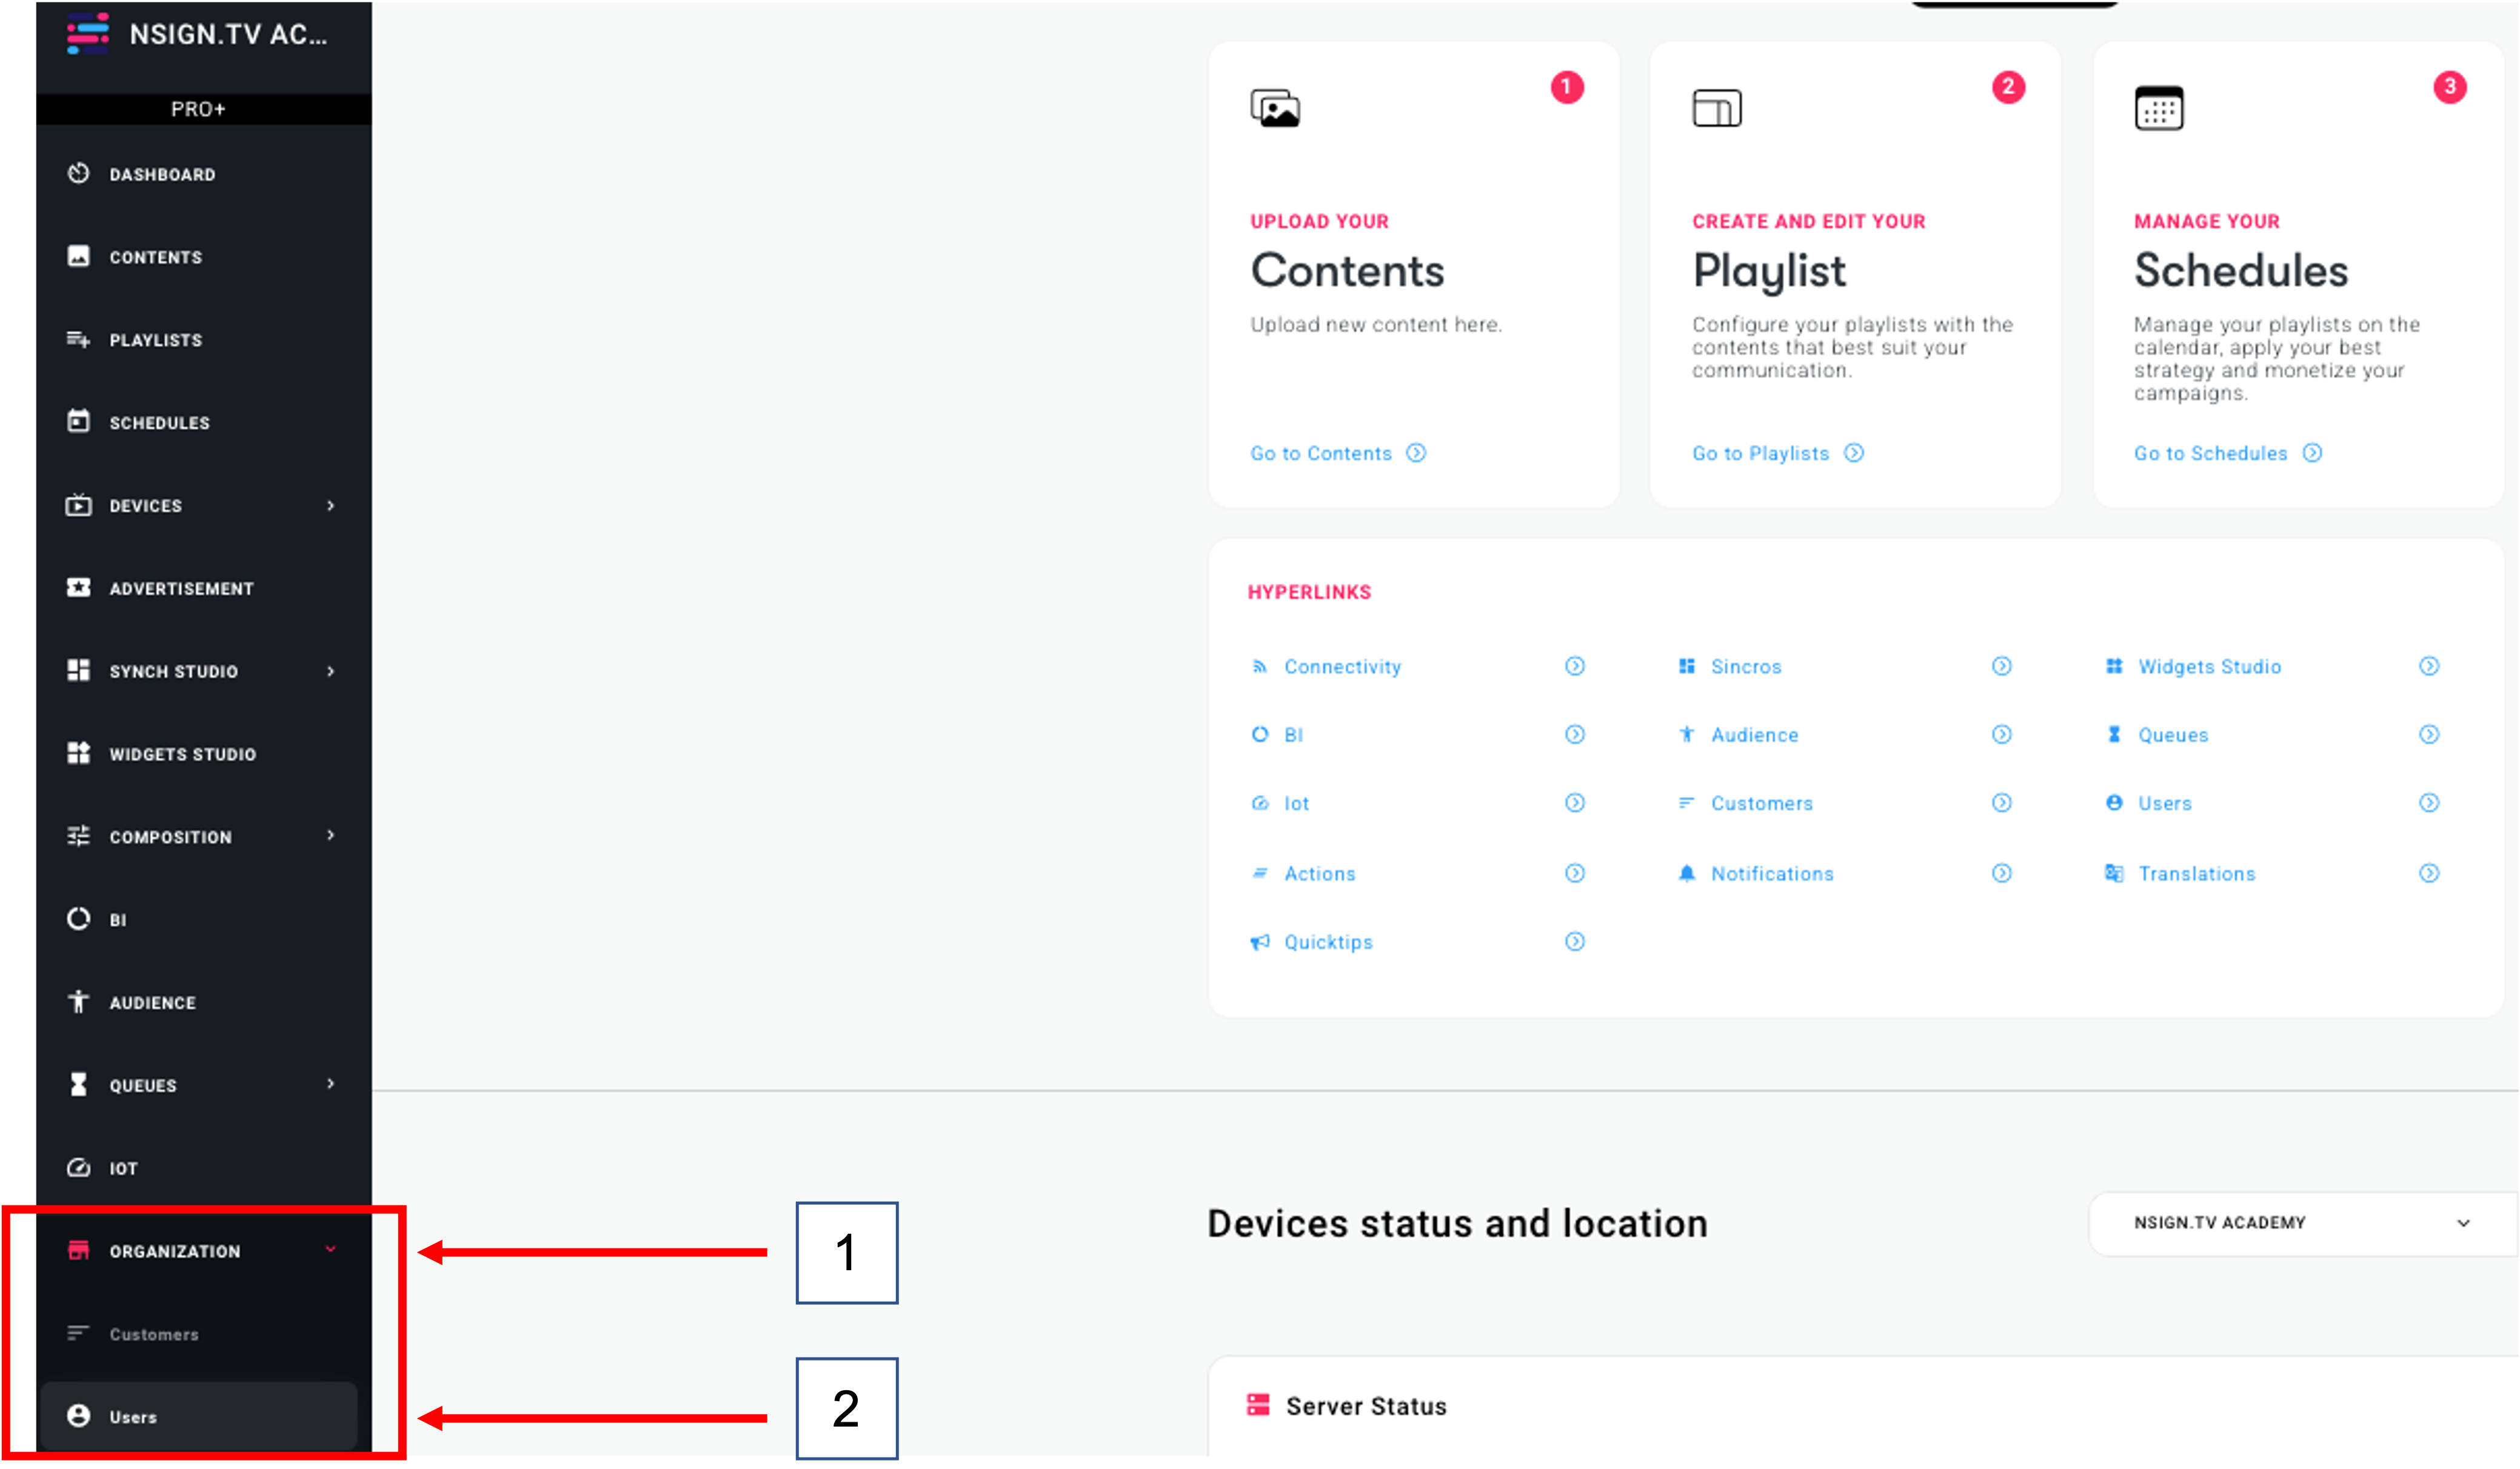Click the Schedules calendar icon in sidebar
The width and height of the screenshot is (2520, 1469).
(x=79, y=422)
